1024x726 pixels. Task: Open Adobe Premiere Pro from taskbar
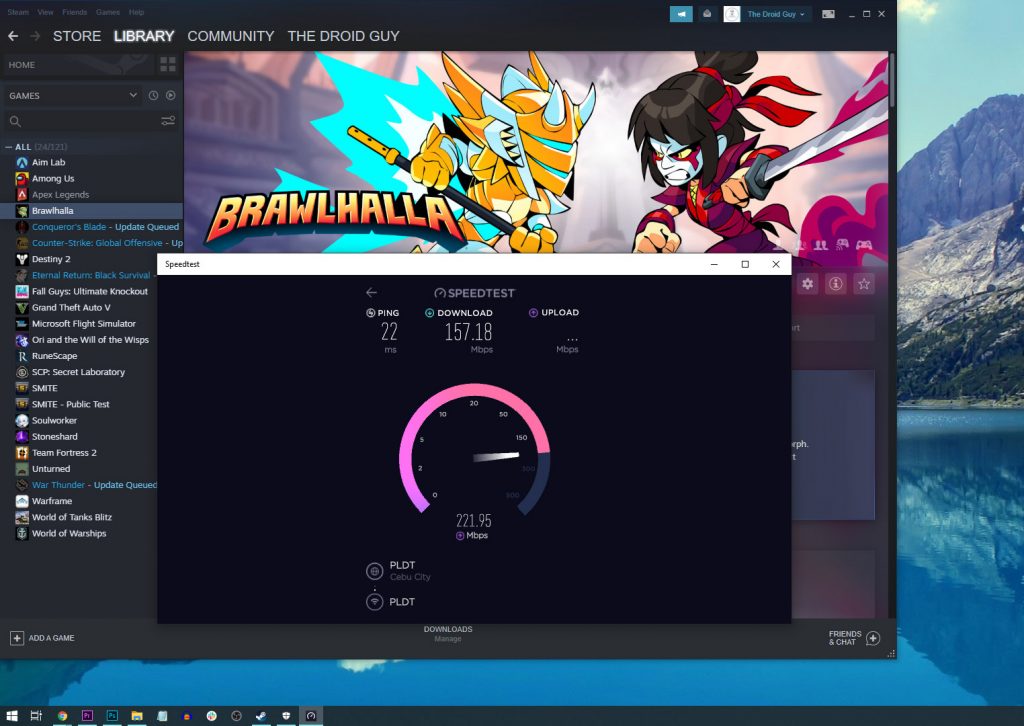87,716
